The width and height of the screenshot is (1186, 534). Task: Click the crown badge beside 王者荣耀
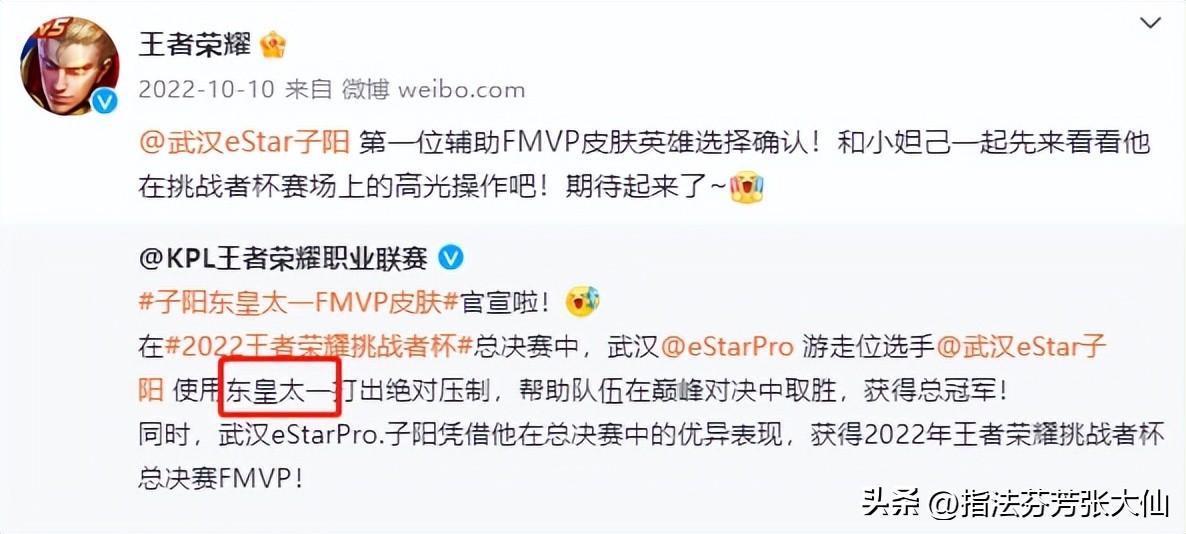coord(272,46)
